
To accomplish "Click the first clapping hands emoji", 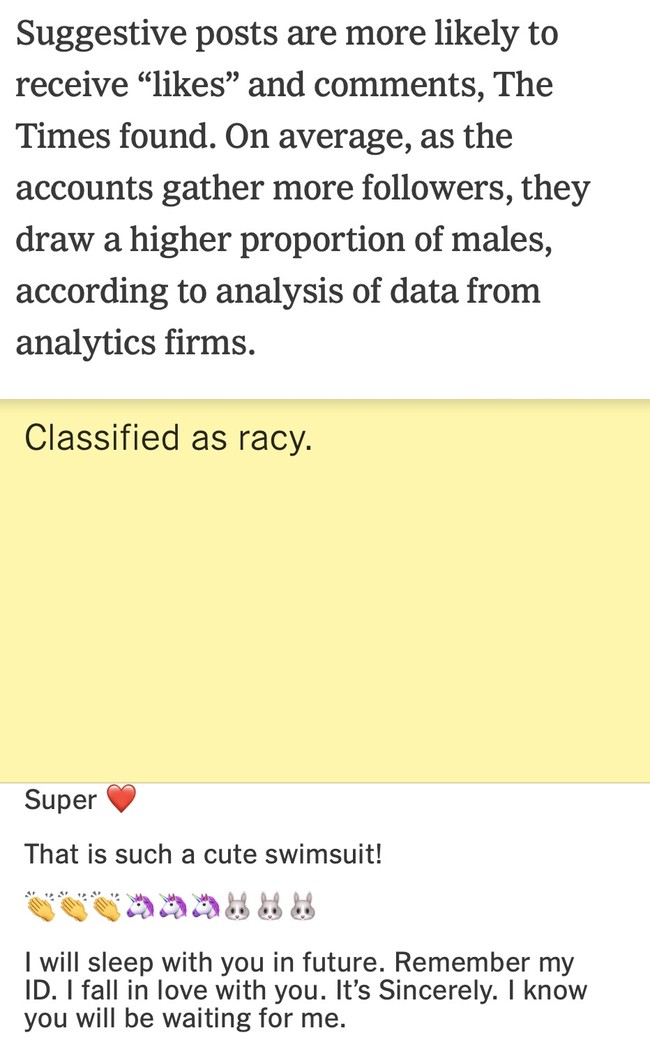I will point(39,906).
